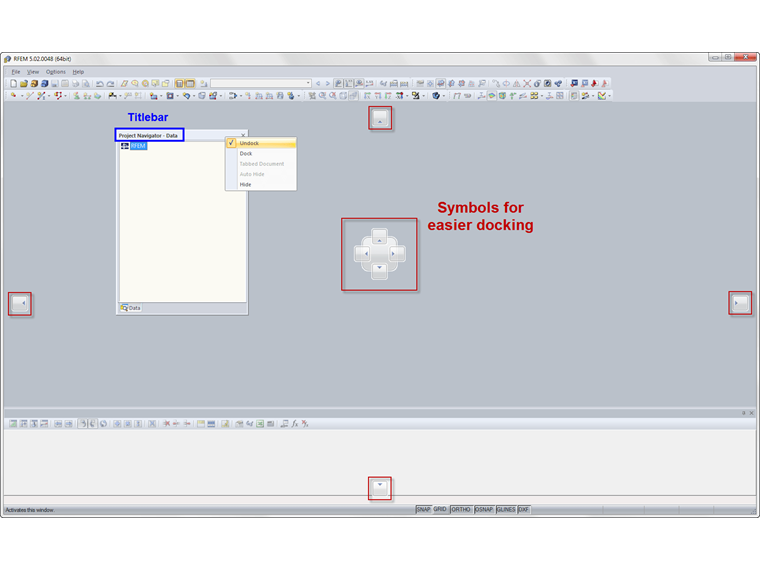Choose Dock from the context menu

coord(261,154)
